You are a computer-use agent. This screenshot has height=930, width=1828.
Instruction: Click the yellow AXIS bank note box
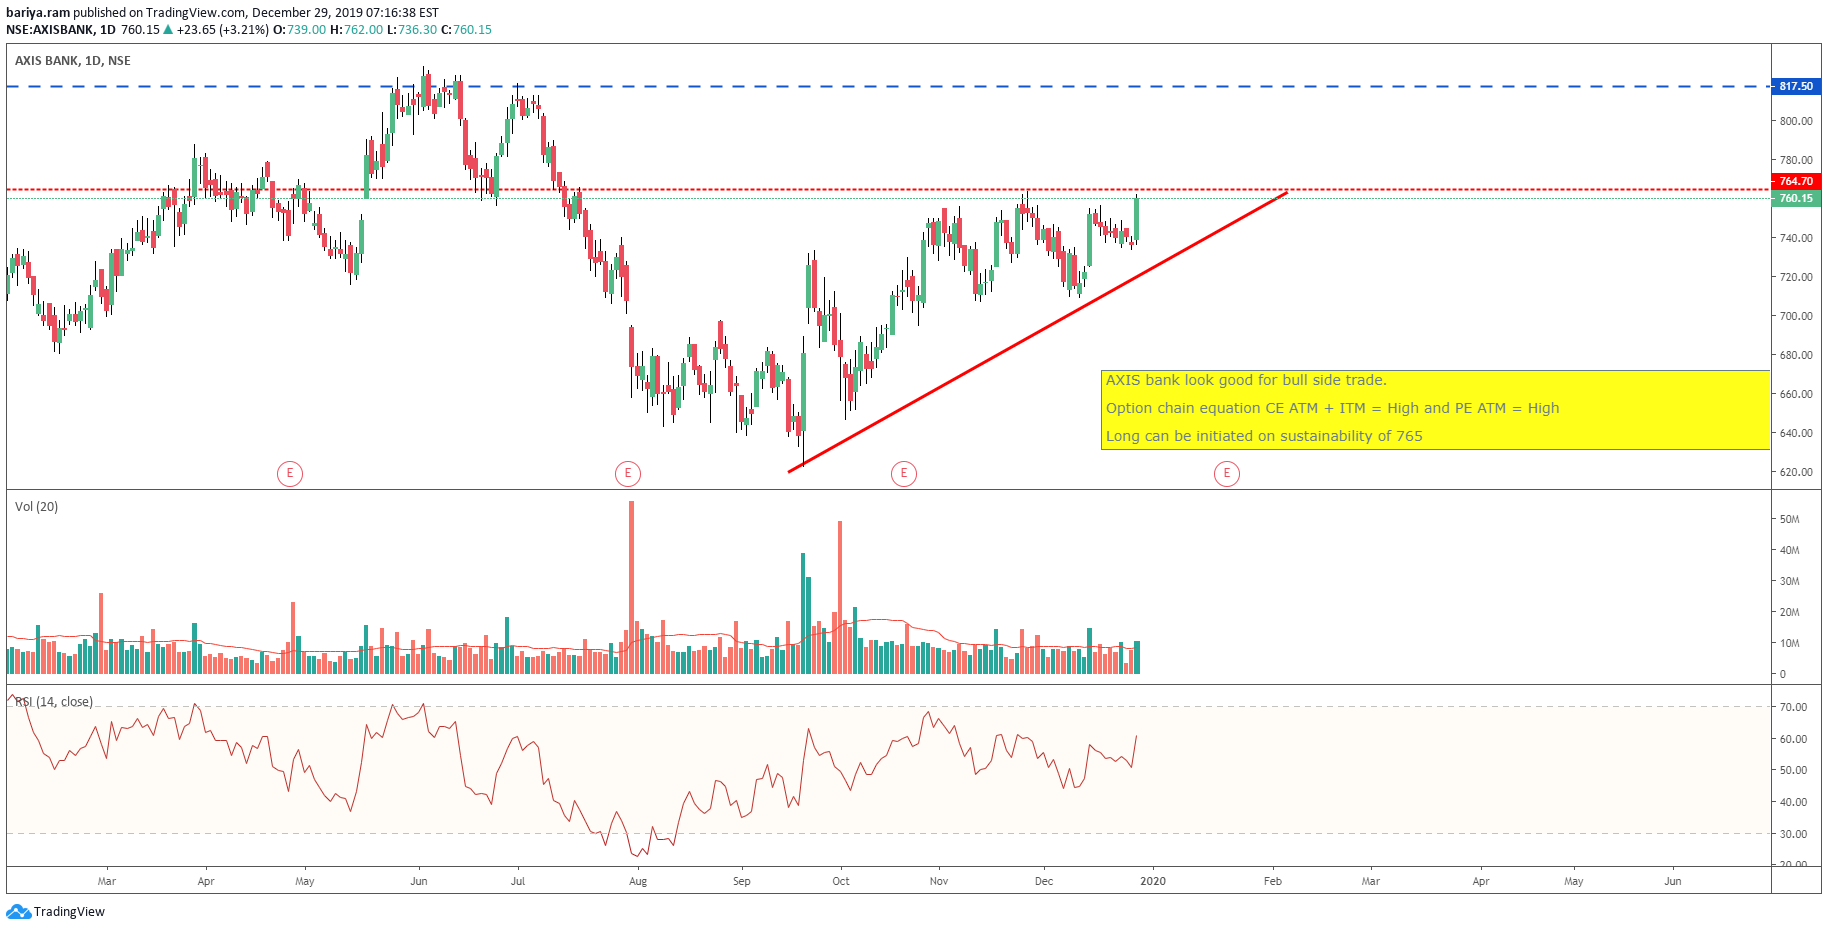click(x=1435, y=410)
